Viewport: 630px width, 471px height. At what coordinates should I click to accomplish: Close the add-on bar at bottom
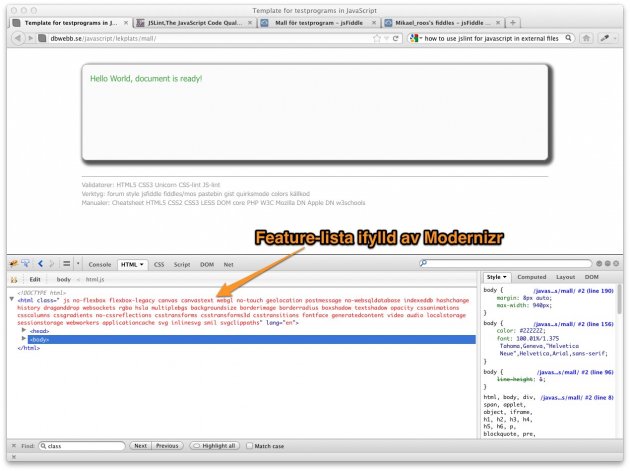click(x=14, y=457)
